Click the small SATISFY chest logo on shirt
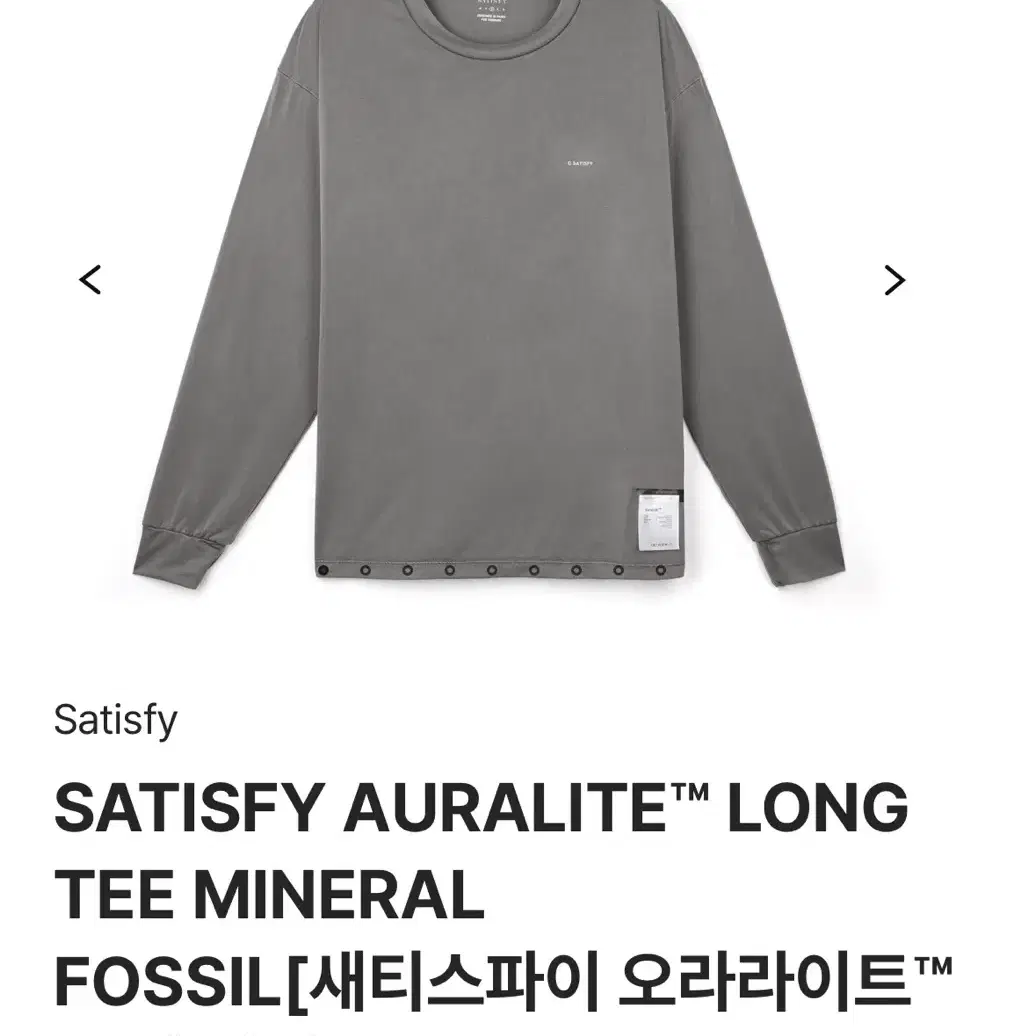The width and height of the screenshot is (1036, 1036). tap(580, 163)
